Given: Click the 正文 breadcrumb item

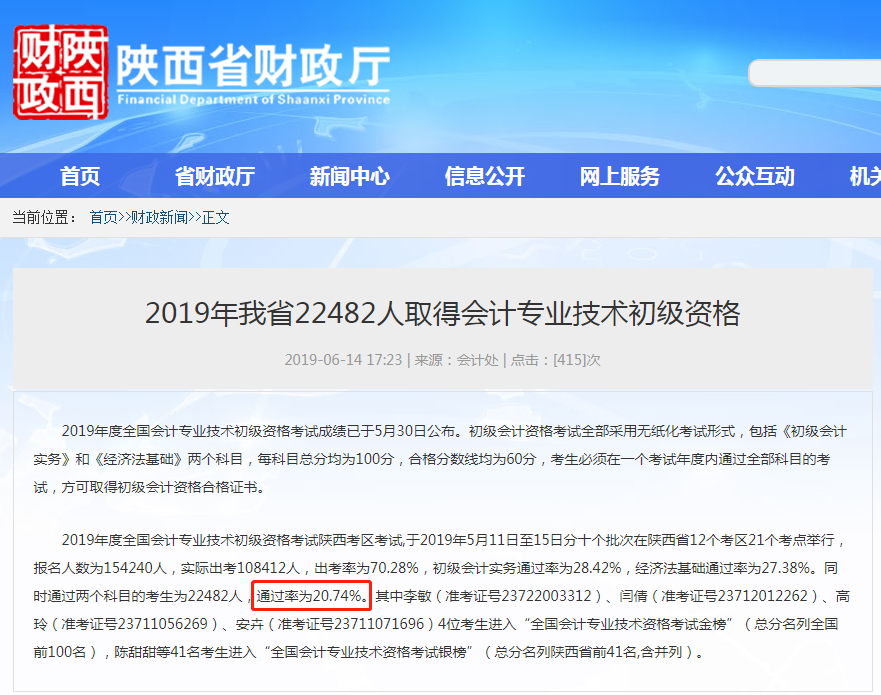Looking at the screenshot, I should click(x=215, y=217).
